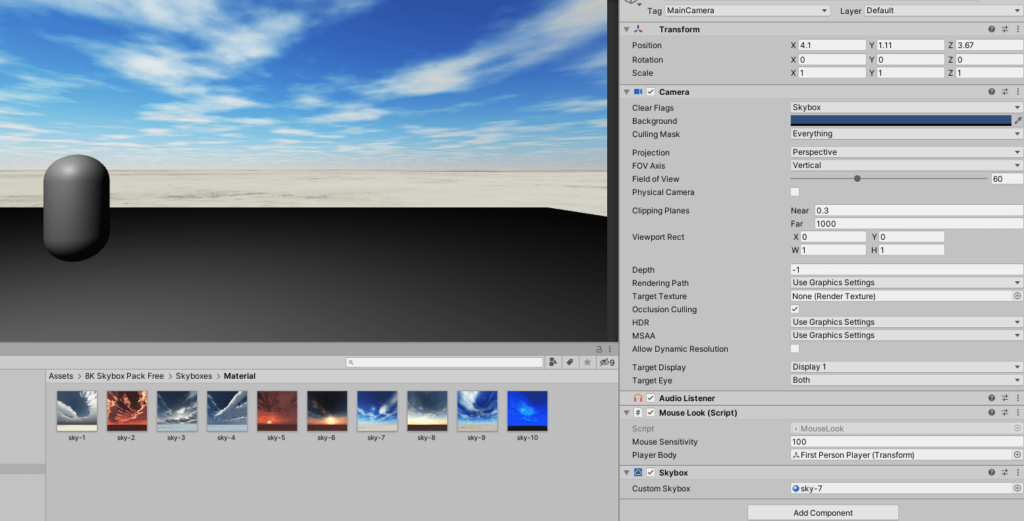Select the sky-5 material thumbnail
Image resolution: width=1024 pixels, height=521 pixels.
[277, 411]
